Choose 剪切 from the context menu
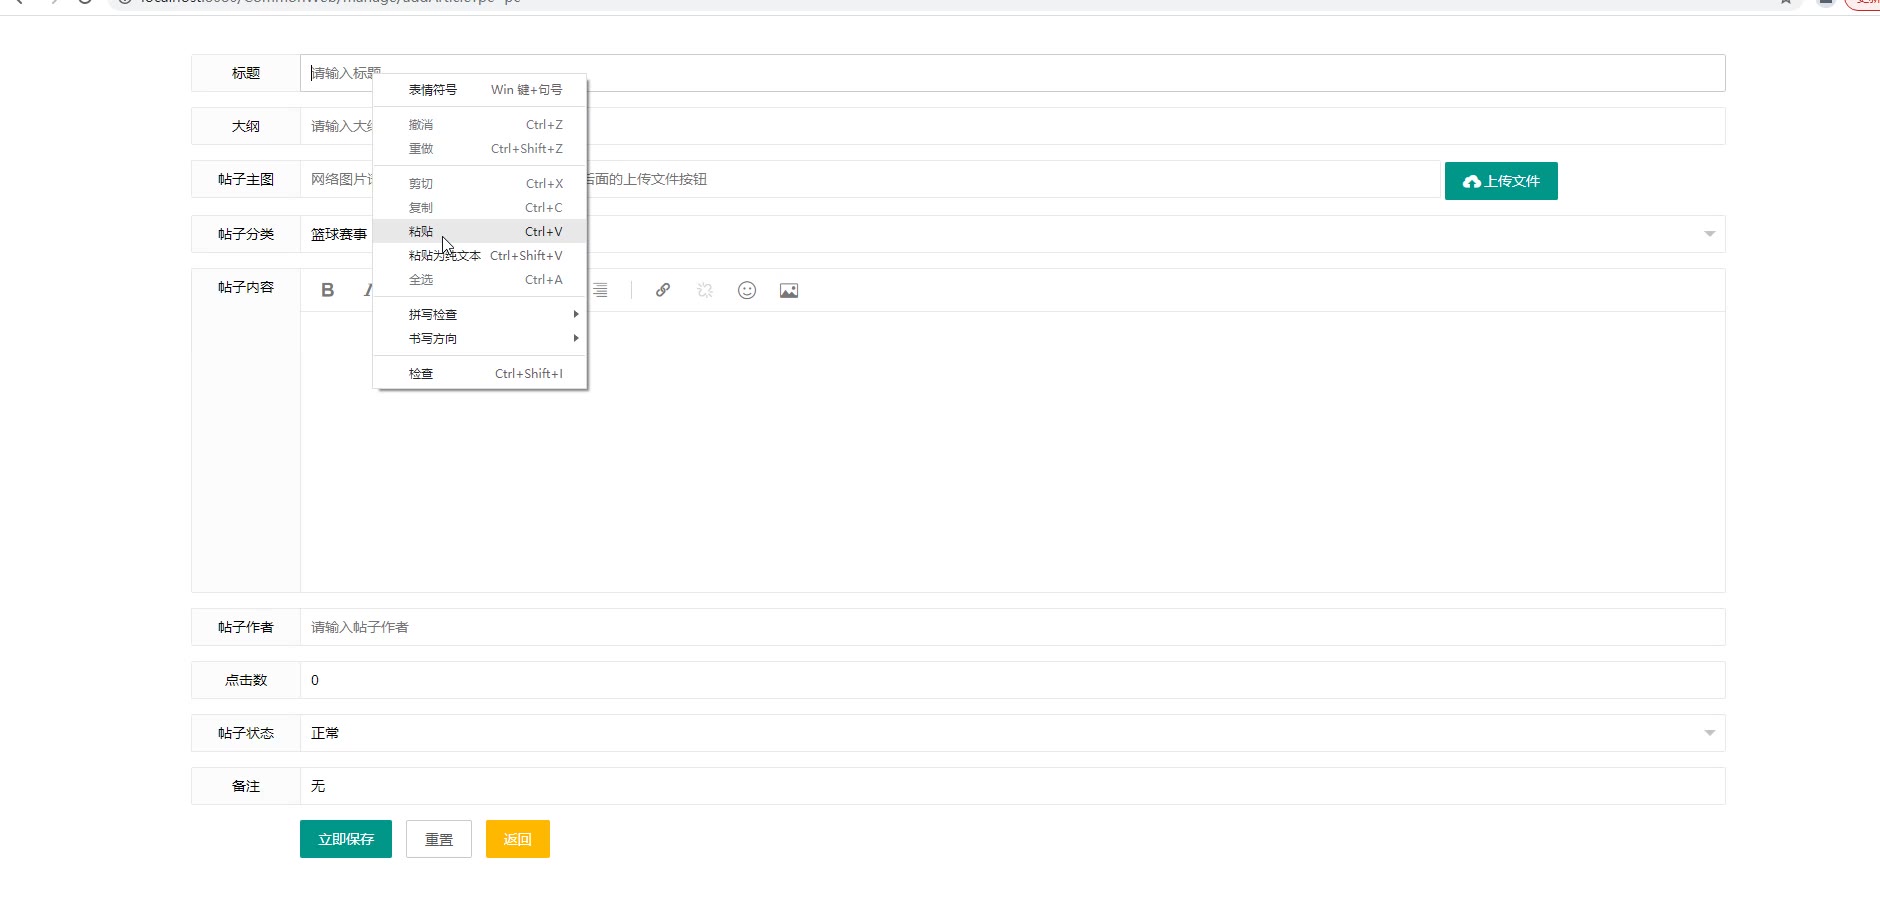This screenshot has height=924, width=1880. click(x=480, y=183)
